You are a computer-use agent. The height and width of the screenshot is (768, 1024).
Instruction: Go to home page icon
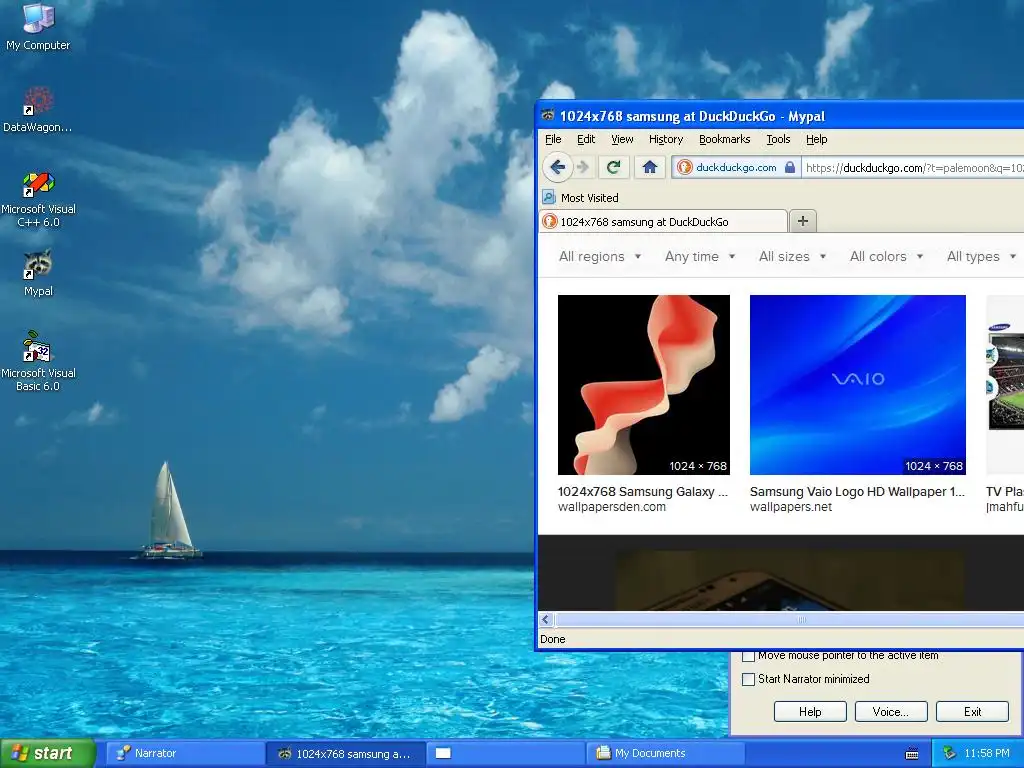click(x=649, y=167)
